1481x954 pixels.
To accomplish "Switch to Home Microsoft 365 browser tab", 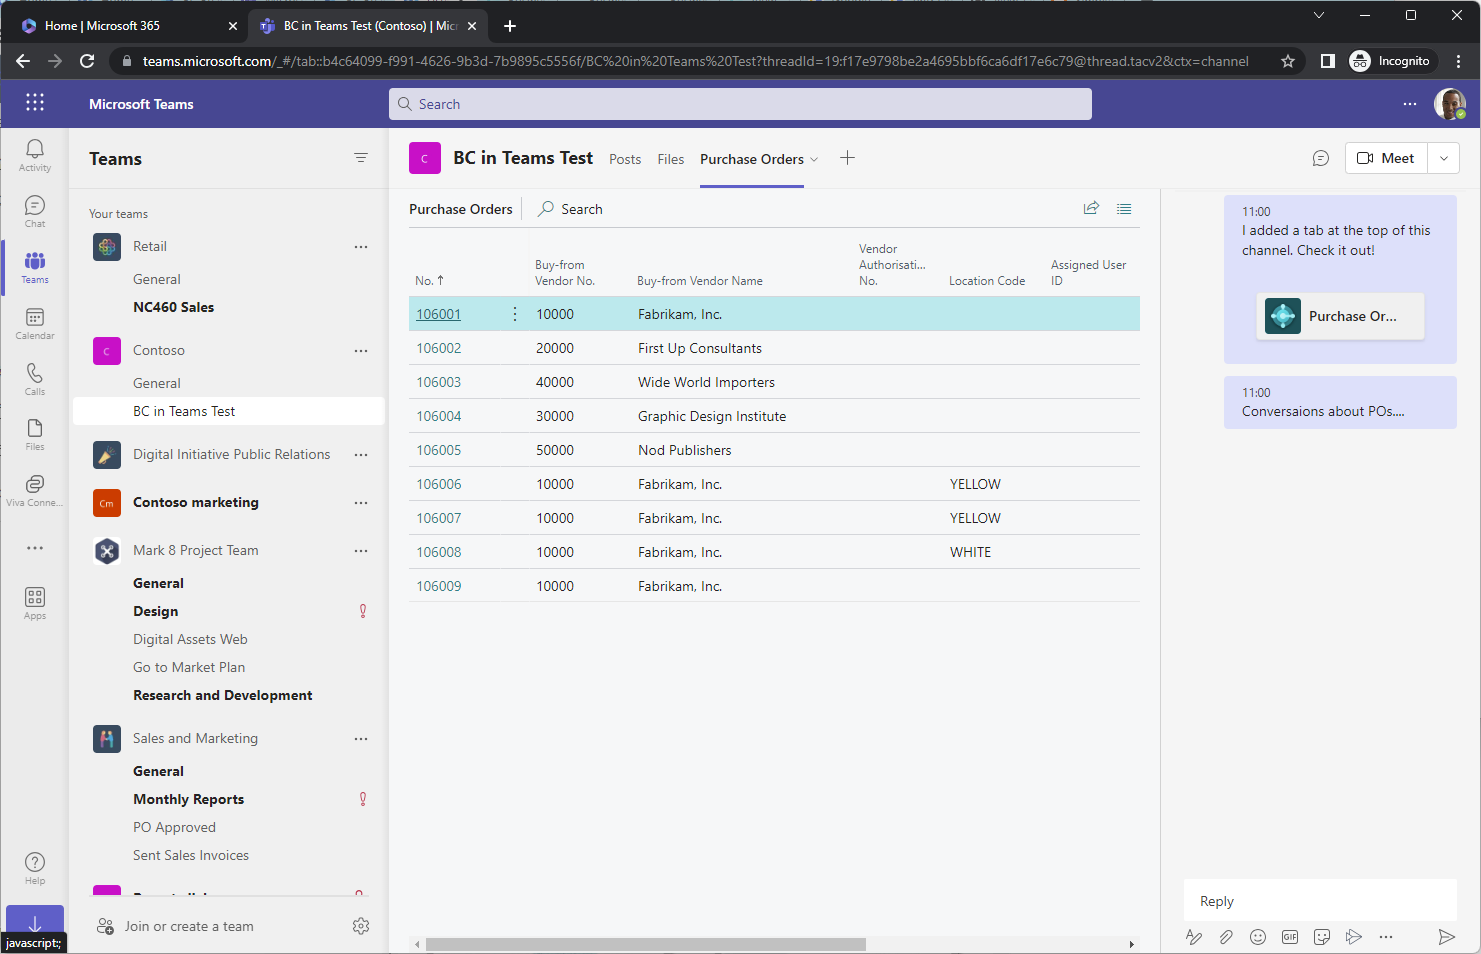I will click(x=127, y=26).
